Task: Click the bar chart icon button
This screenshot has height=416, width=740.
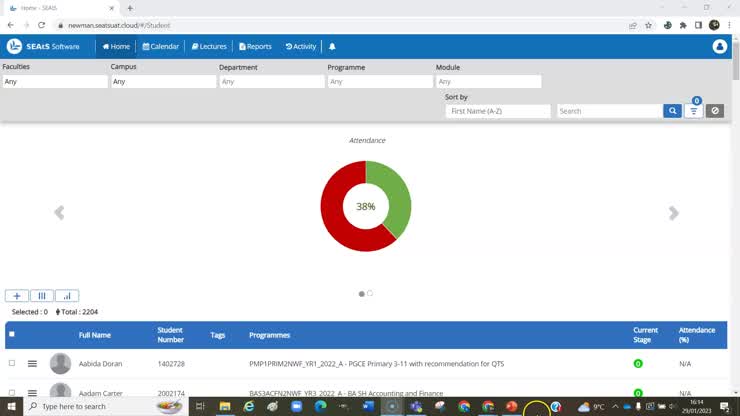Action: (67, 296)
